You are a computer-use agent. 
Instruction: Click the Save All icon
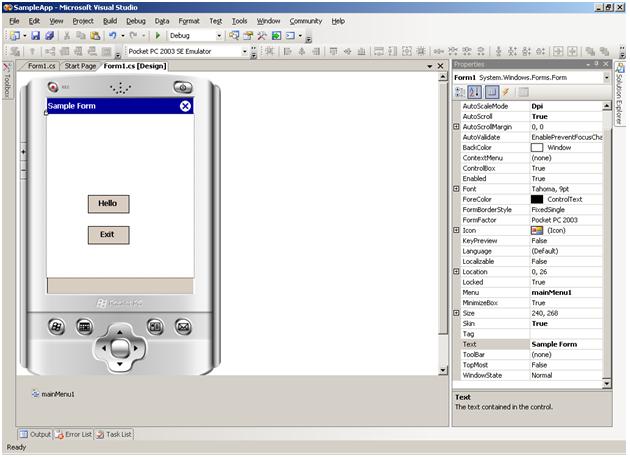pos(49,36)
